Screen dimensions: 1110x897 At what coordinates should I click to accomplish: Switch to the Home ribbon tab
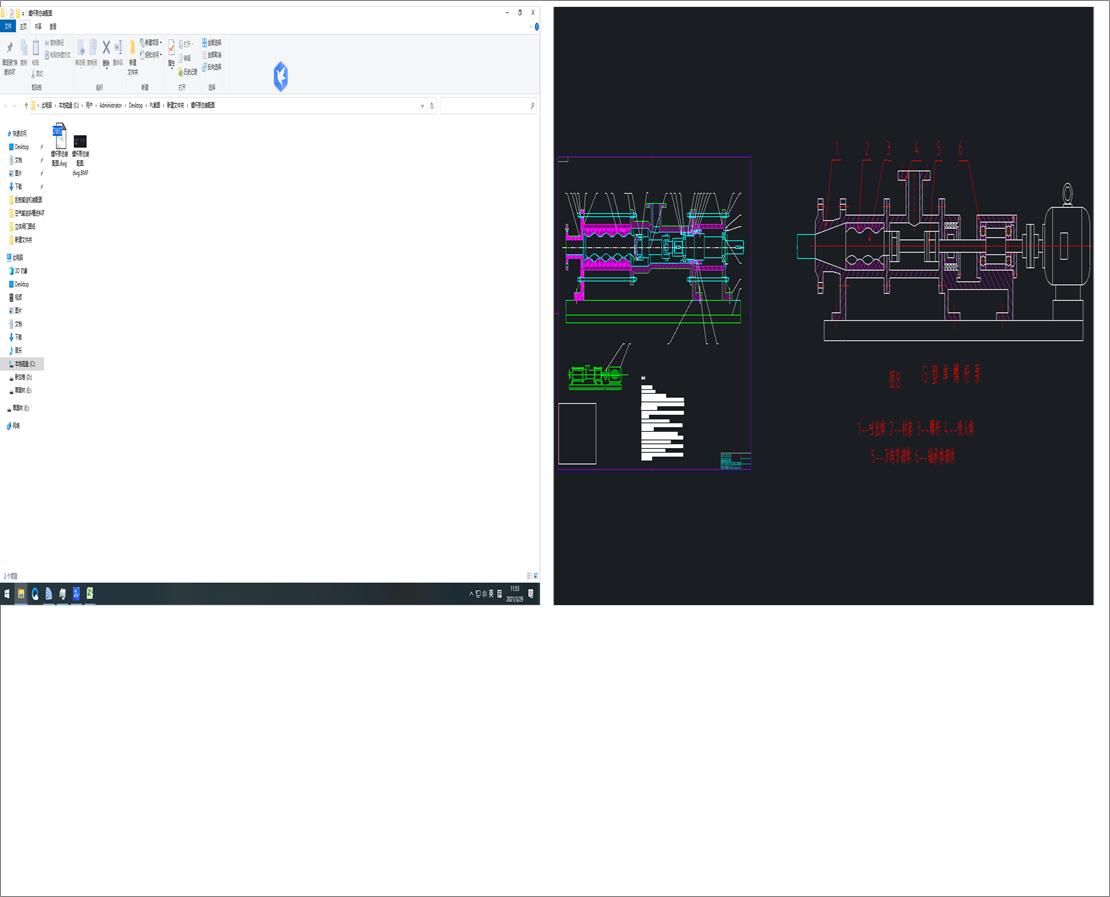(23, 26)
